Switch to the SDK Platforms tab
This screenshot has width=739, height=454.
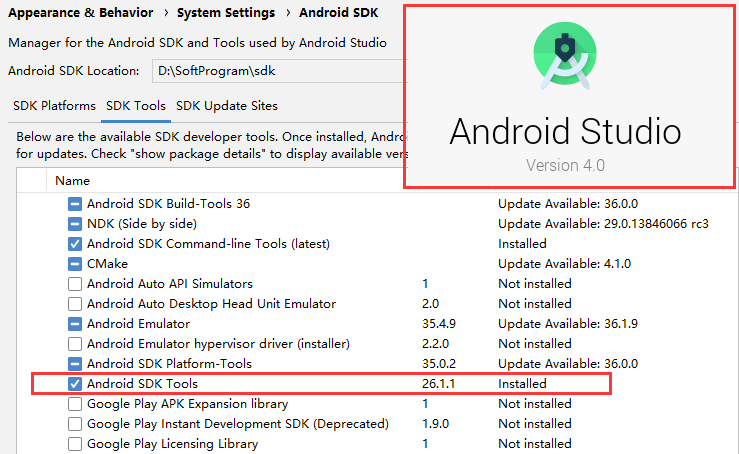click(x=54, y=106)
